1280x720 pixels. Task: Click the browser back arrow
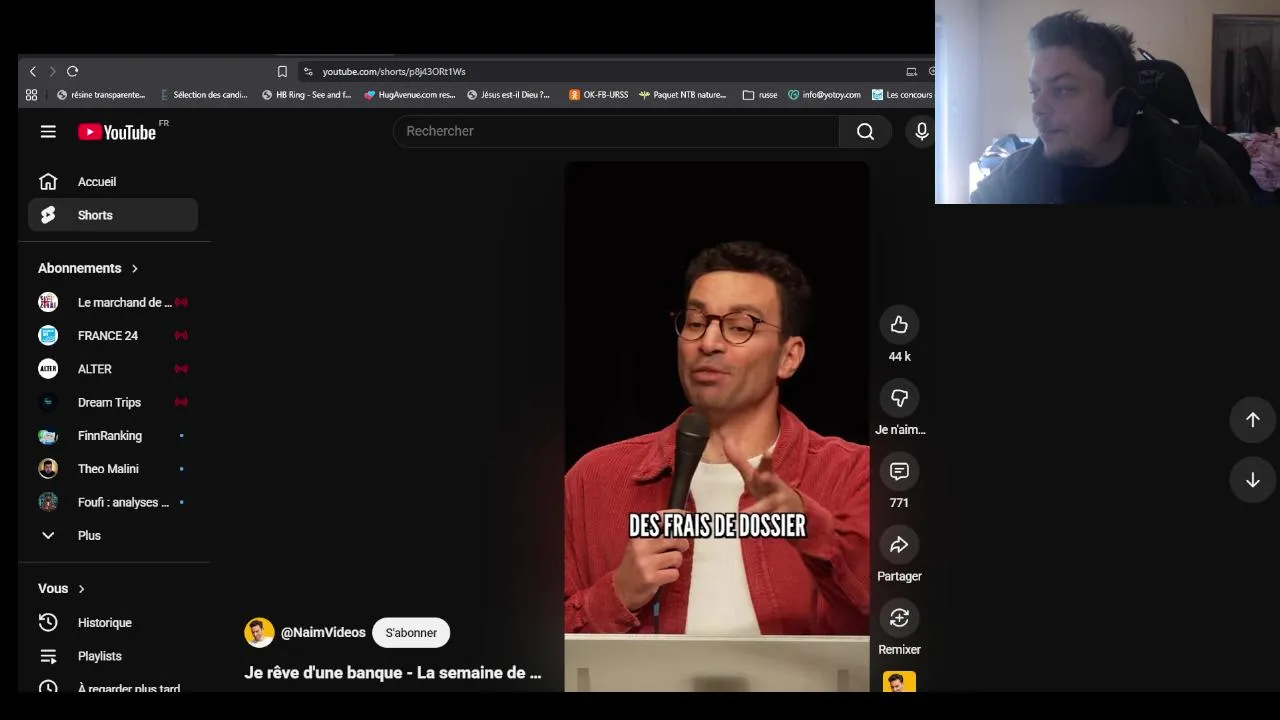coord(33,71)
